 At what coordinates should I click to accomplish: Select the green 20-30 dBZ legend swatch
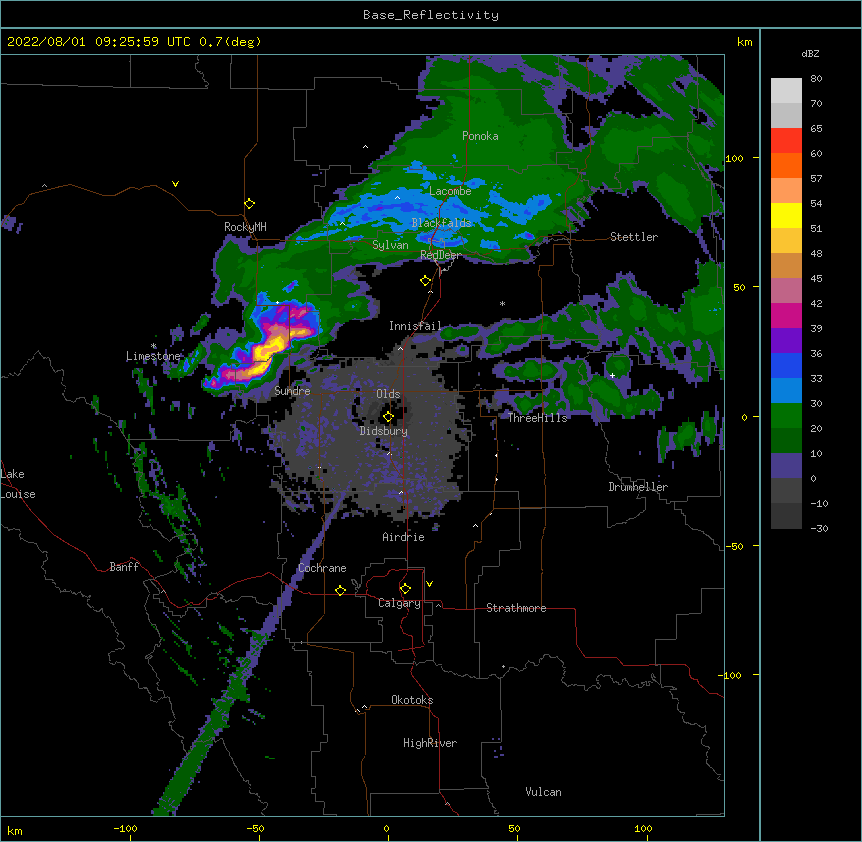786,416
